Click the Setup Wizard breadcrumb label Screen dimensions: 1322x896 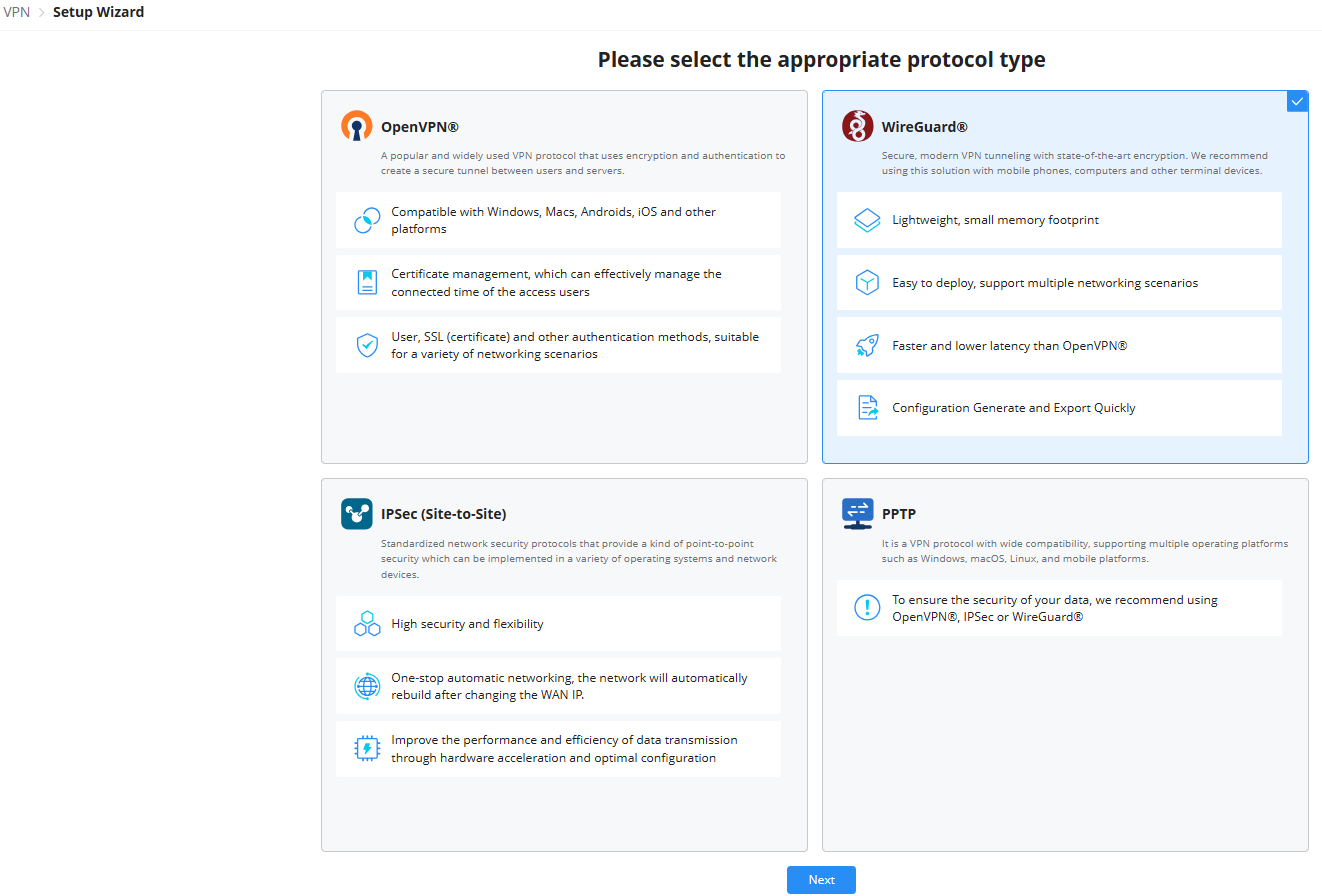coord(98,12)
